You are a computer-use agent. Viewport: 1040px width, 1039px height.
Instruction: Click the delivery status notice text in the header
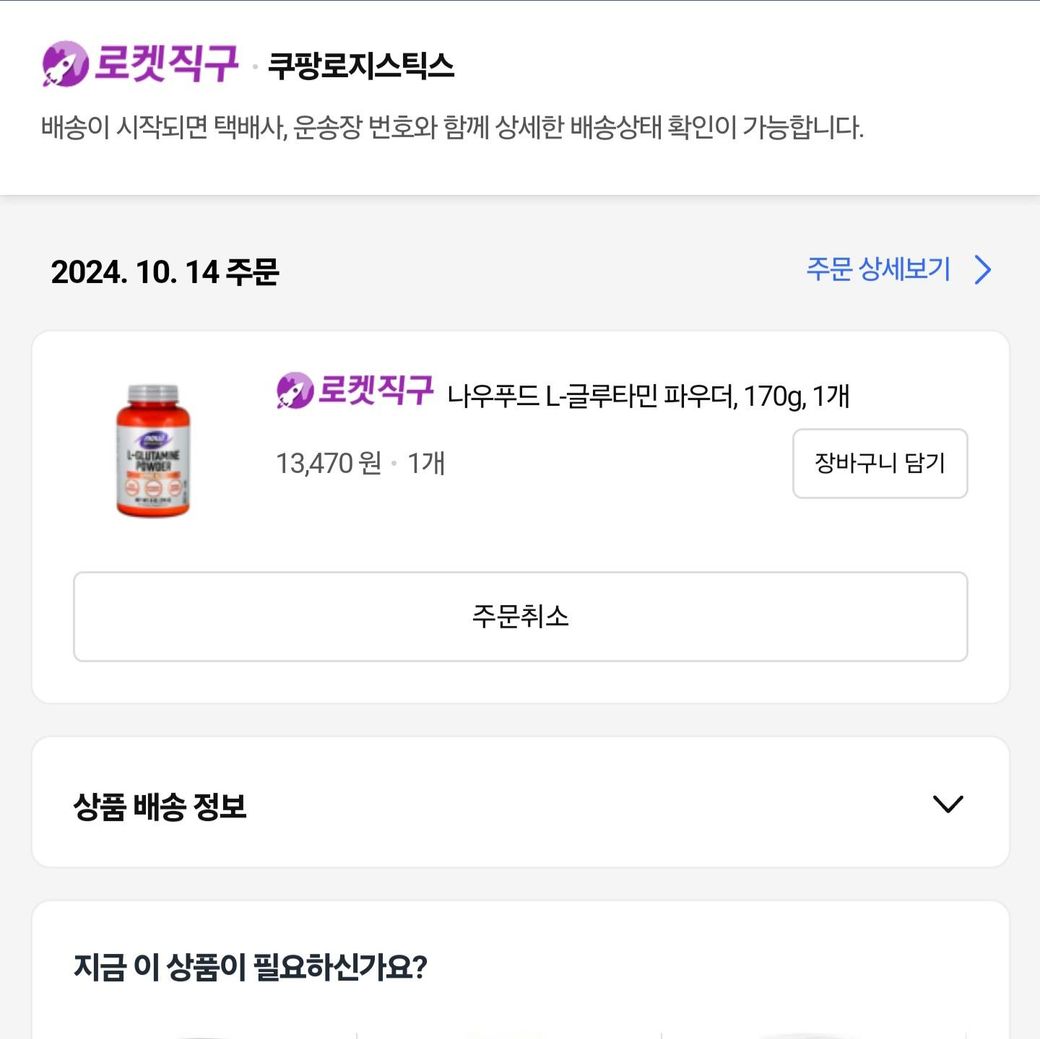point(452,128)
